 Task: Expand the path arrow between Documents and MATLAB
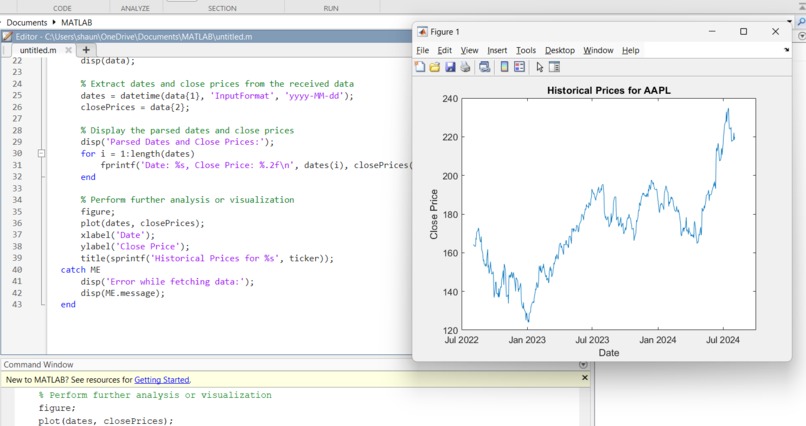tap(54, 22)
